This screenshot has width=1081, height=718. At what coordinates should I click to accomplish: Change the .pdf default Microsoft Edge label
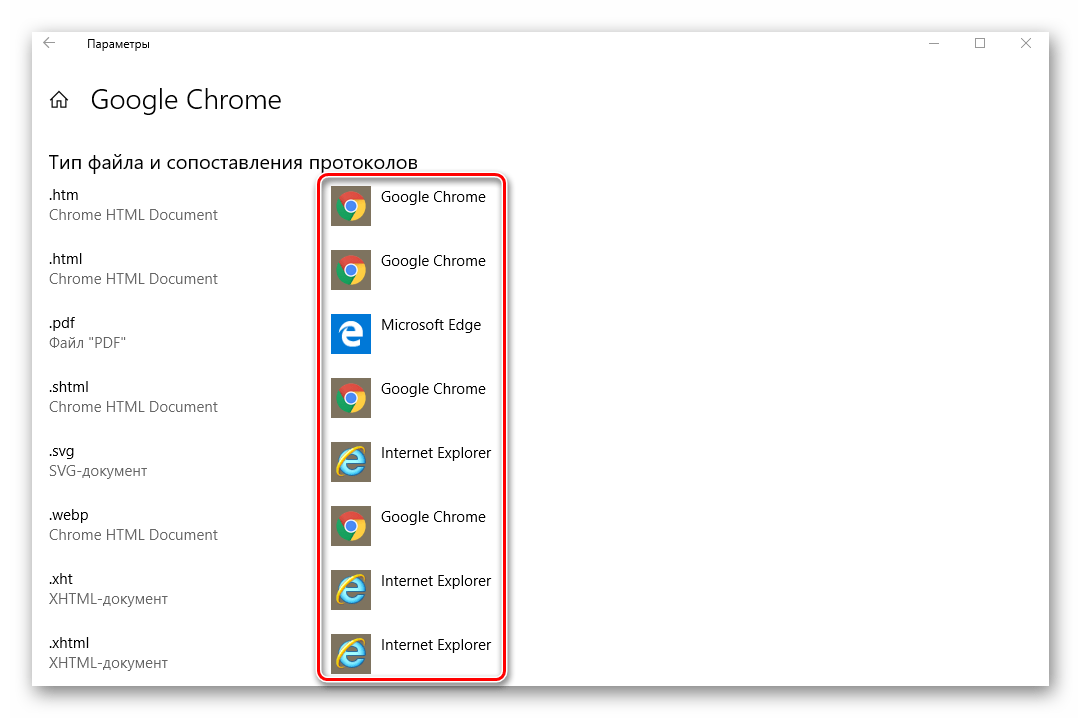click(x=431, y=325)
